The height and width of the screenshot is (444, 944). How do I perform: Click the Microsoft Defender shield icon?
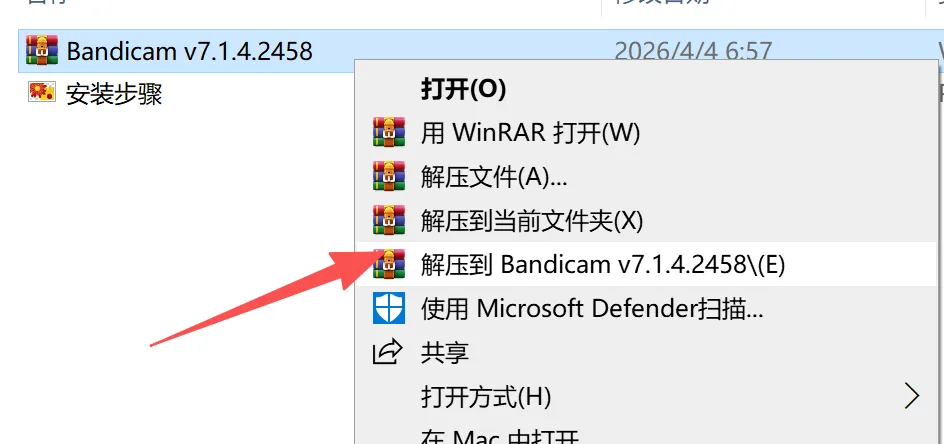pos(388,308)
